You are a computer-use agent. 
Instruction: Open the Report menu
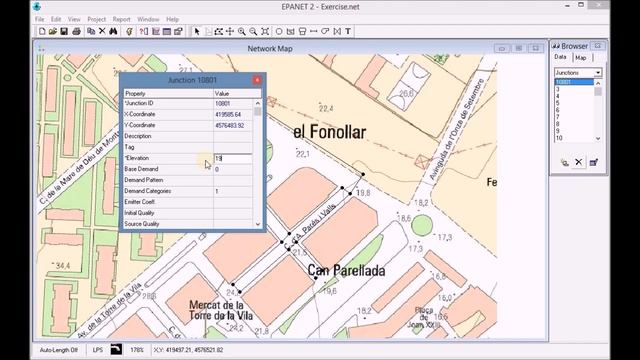121,19
